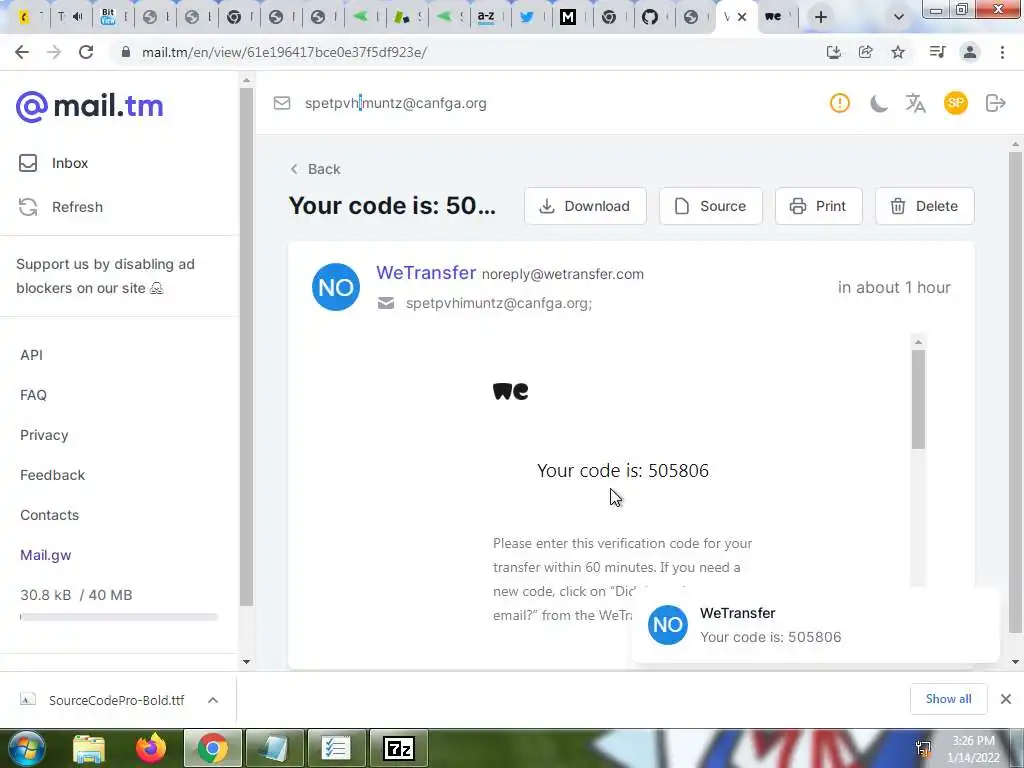This screenshot has width=1024, height=768.
Task: Open 7-Zip from the taskbar
Action: tap(399, 748)
